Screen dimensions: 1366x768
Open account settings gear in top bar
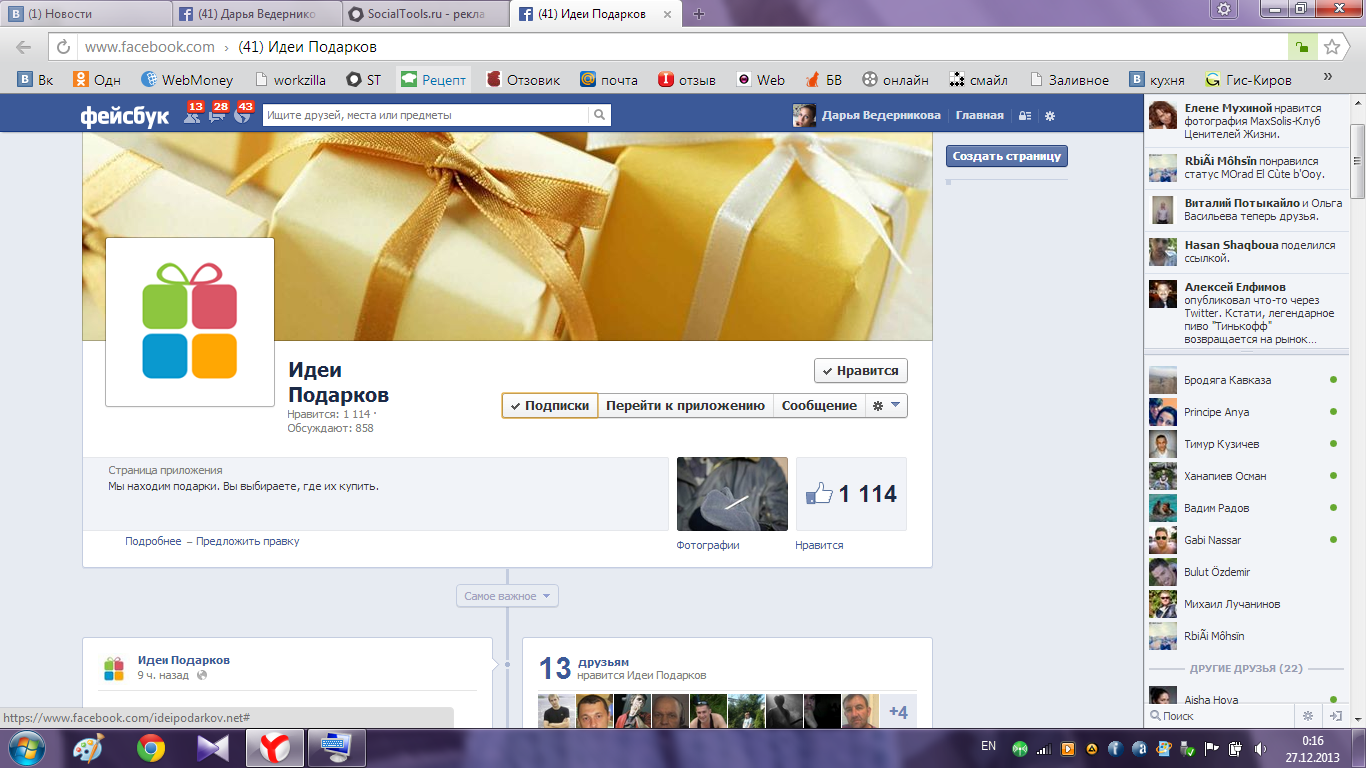click(1050, 116)
